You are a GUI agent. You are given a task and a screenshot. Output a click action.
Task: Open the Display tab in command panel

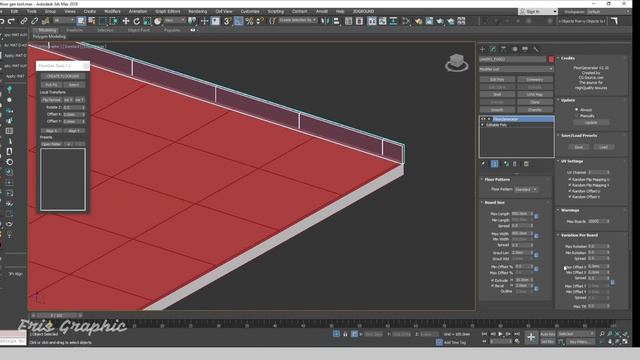(x=525, y=49)
